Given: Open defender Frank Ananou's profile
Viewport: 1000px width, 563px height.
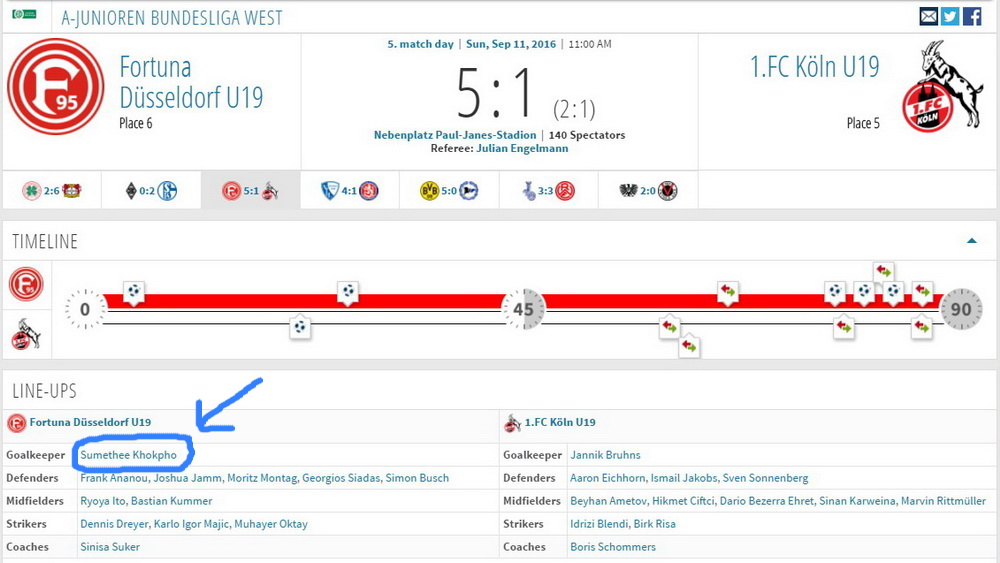Looking at the screenshot, I should tap(114, 478).
